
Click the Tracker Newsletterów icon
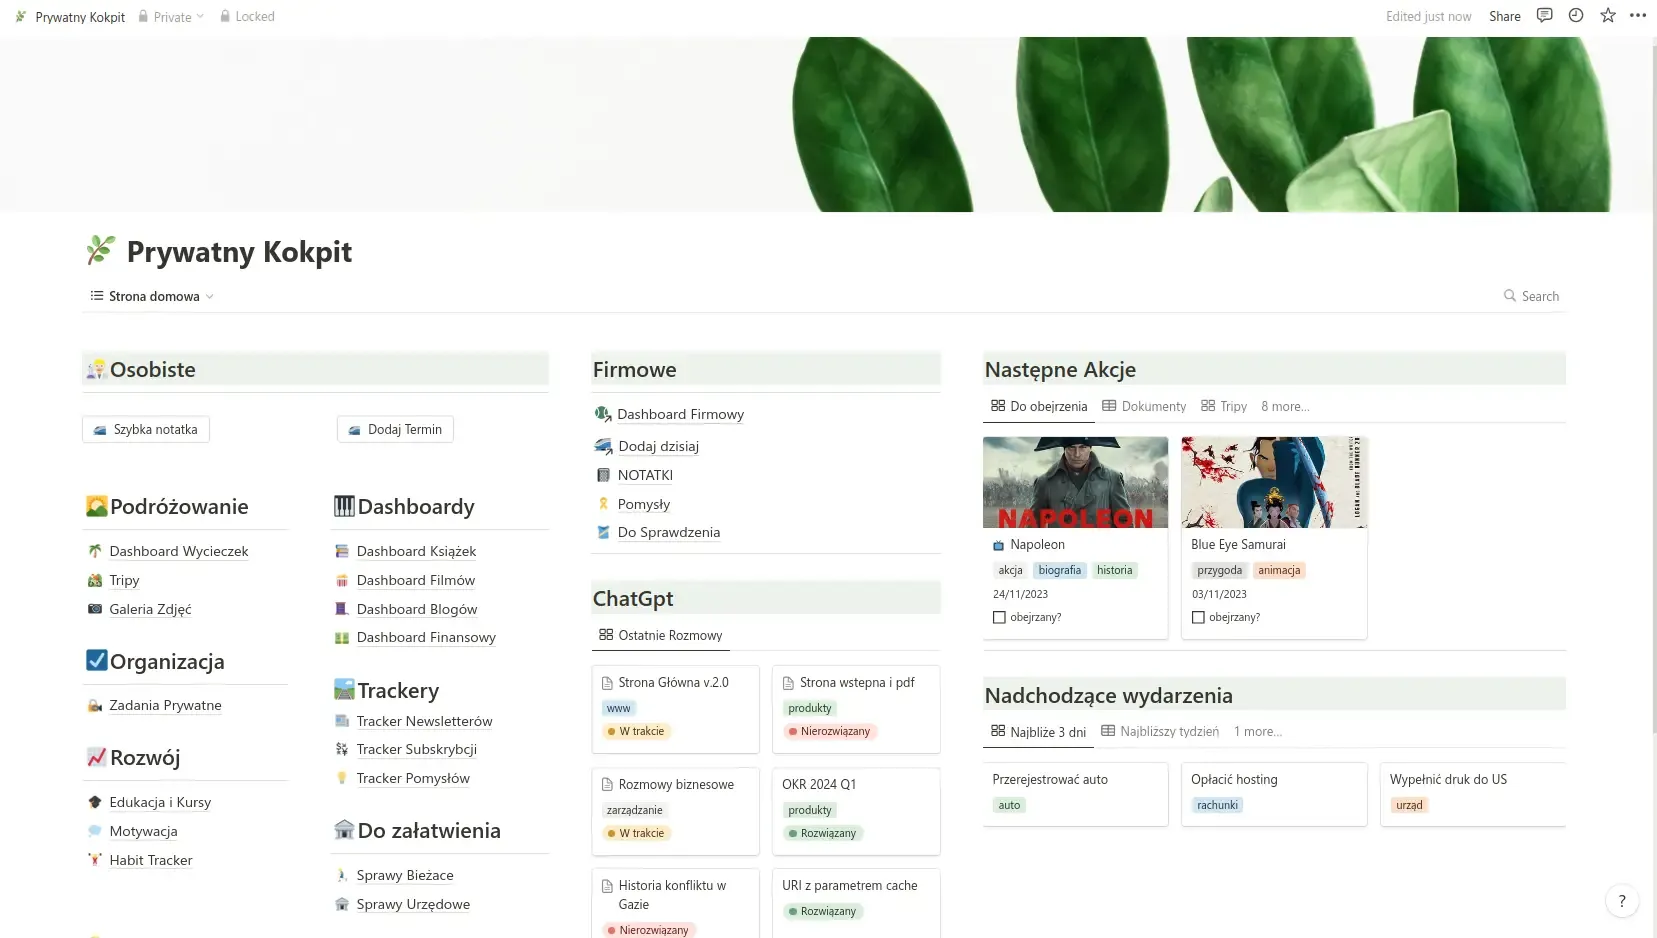coord(342,721)
